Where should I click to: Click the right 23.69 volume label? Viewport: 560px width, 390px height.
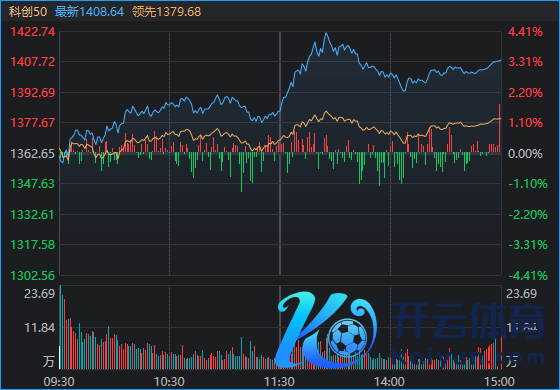[x=522, y=294]
